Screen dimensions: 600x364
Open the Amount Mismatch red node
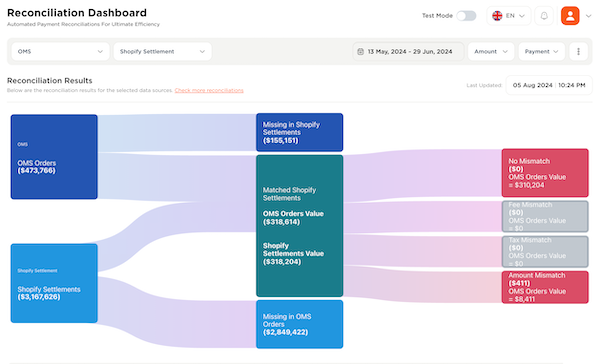(x=545, y=287)
